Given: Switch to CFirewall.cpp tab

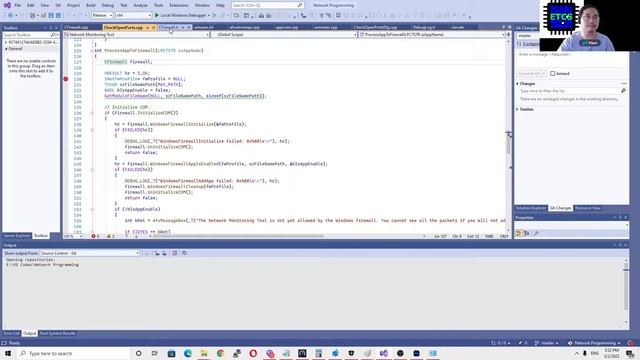Looking at the screenshot, I should point(76,27).
